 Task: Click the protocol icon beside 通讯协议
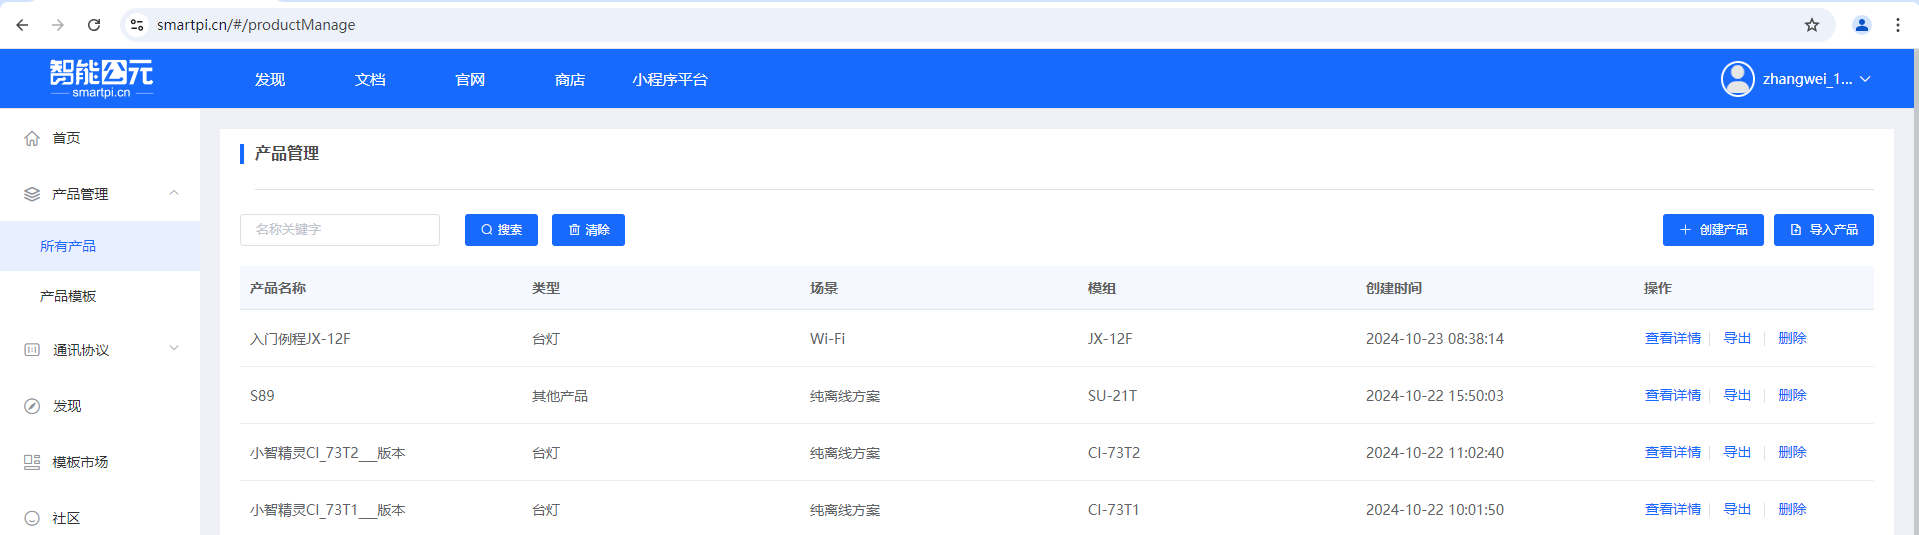point(32,350)
